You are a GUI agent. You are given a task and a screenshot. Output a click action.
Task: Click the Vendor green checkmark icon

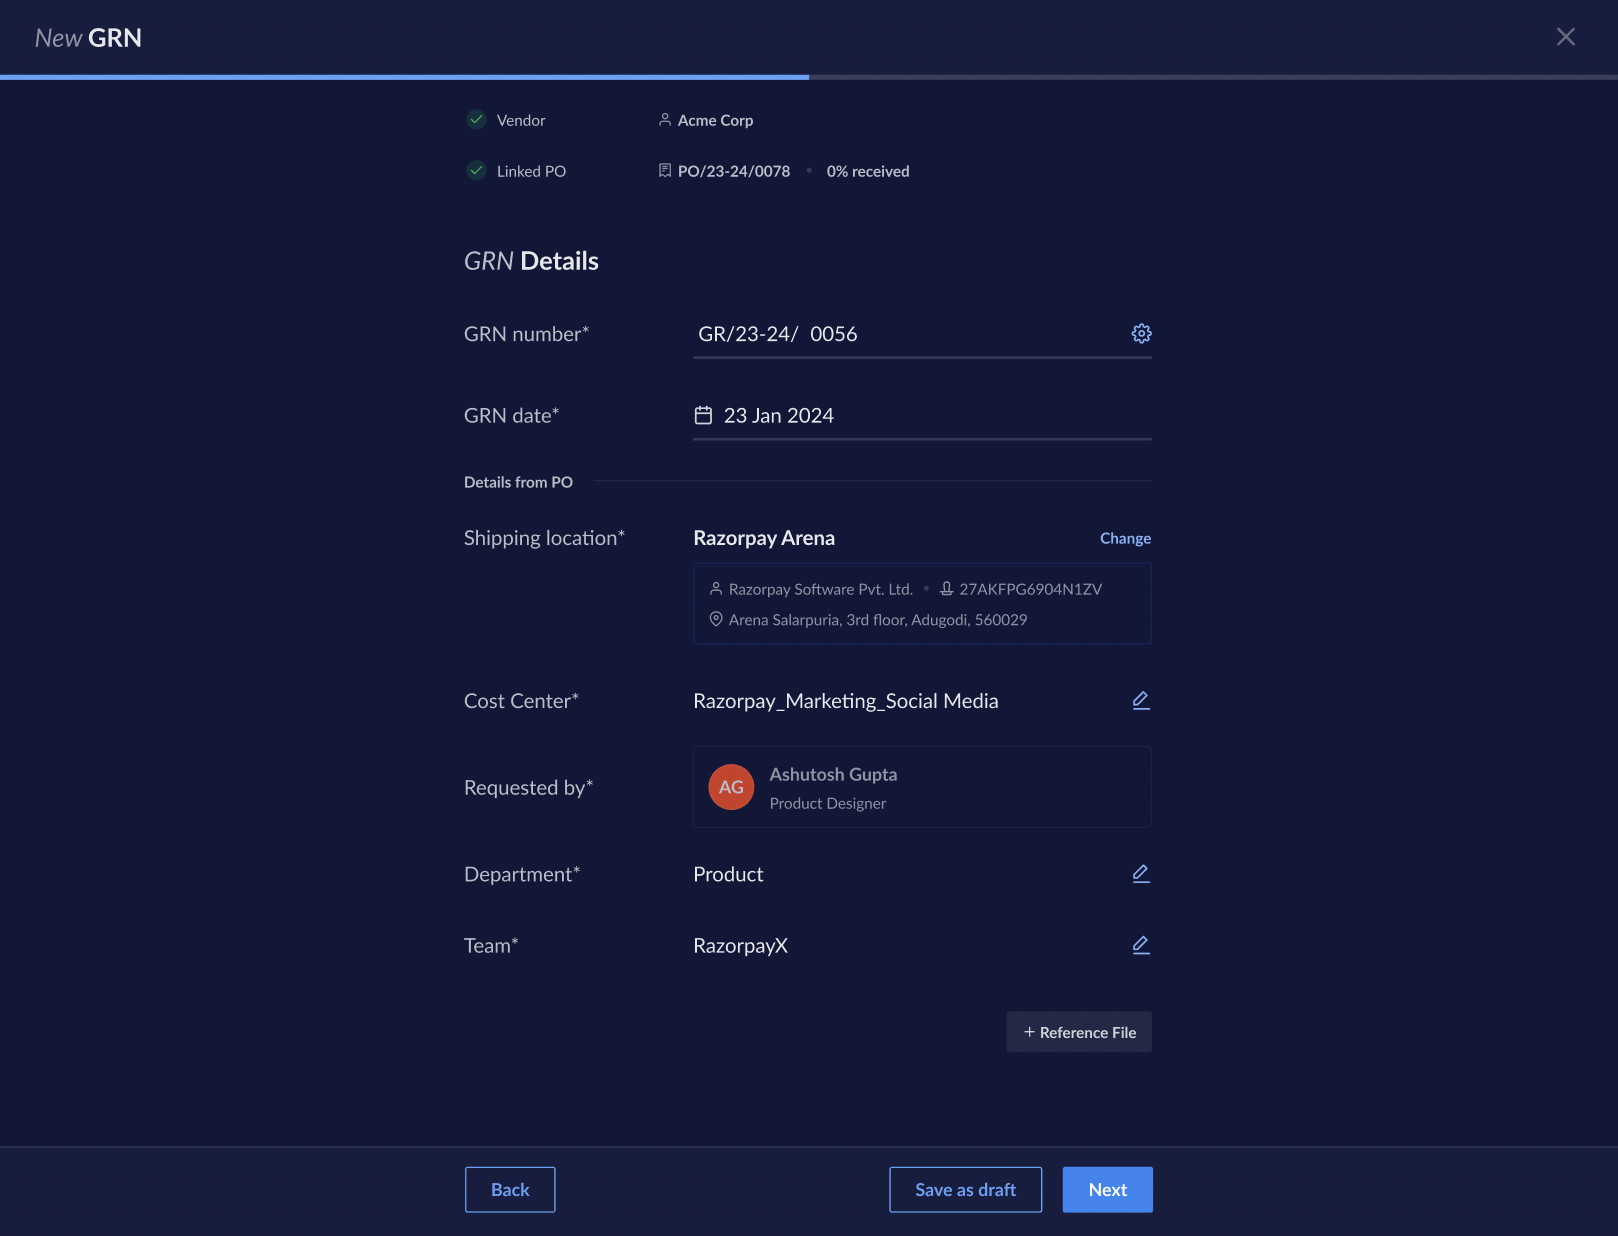pos(477,119)
